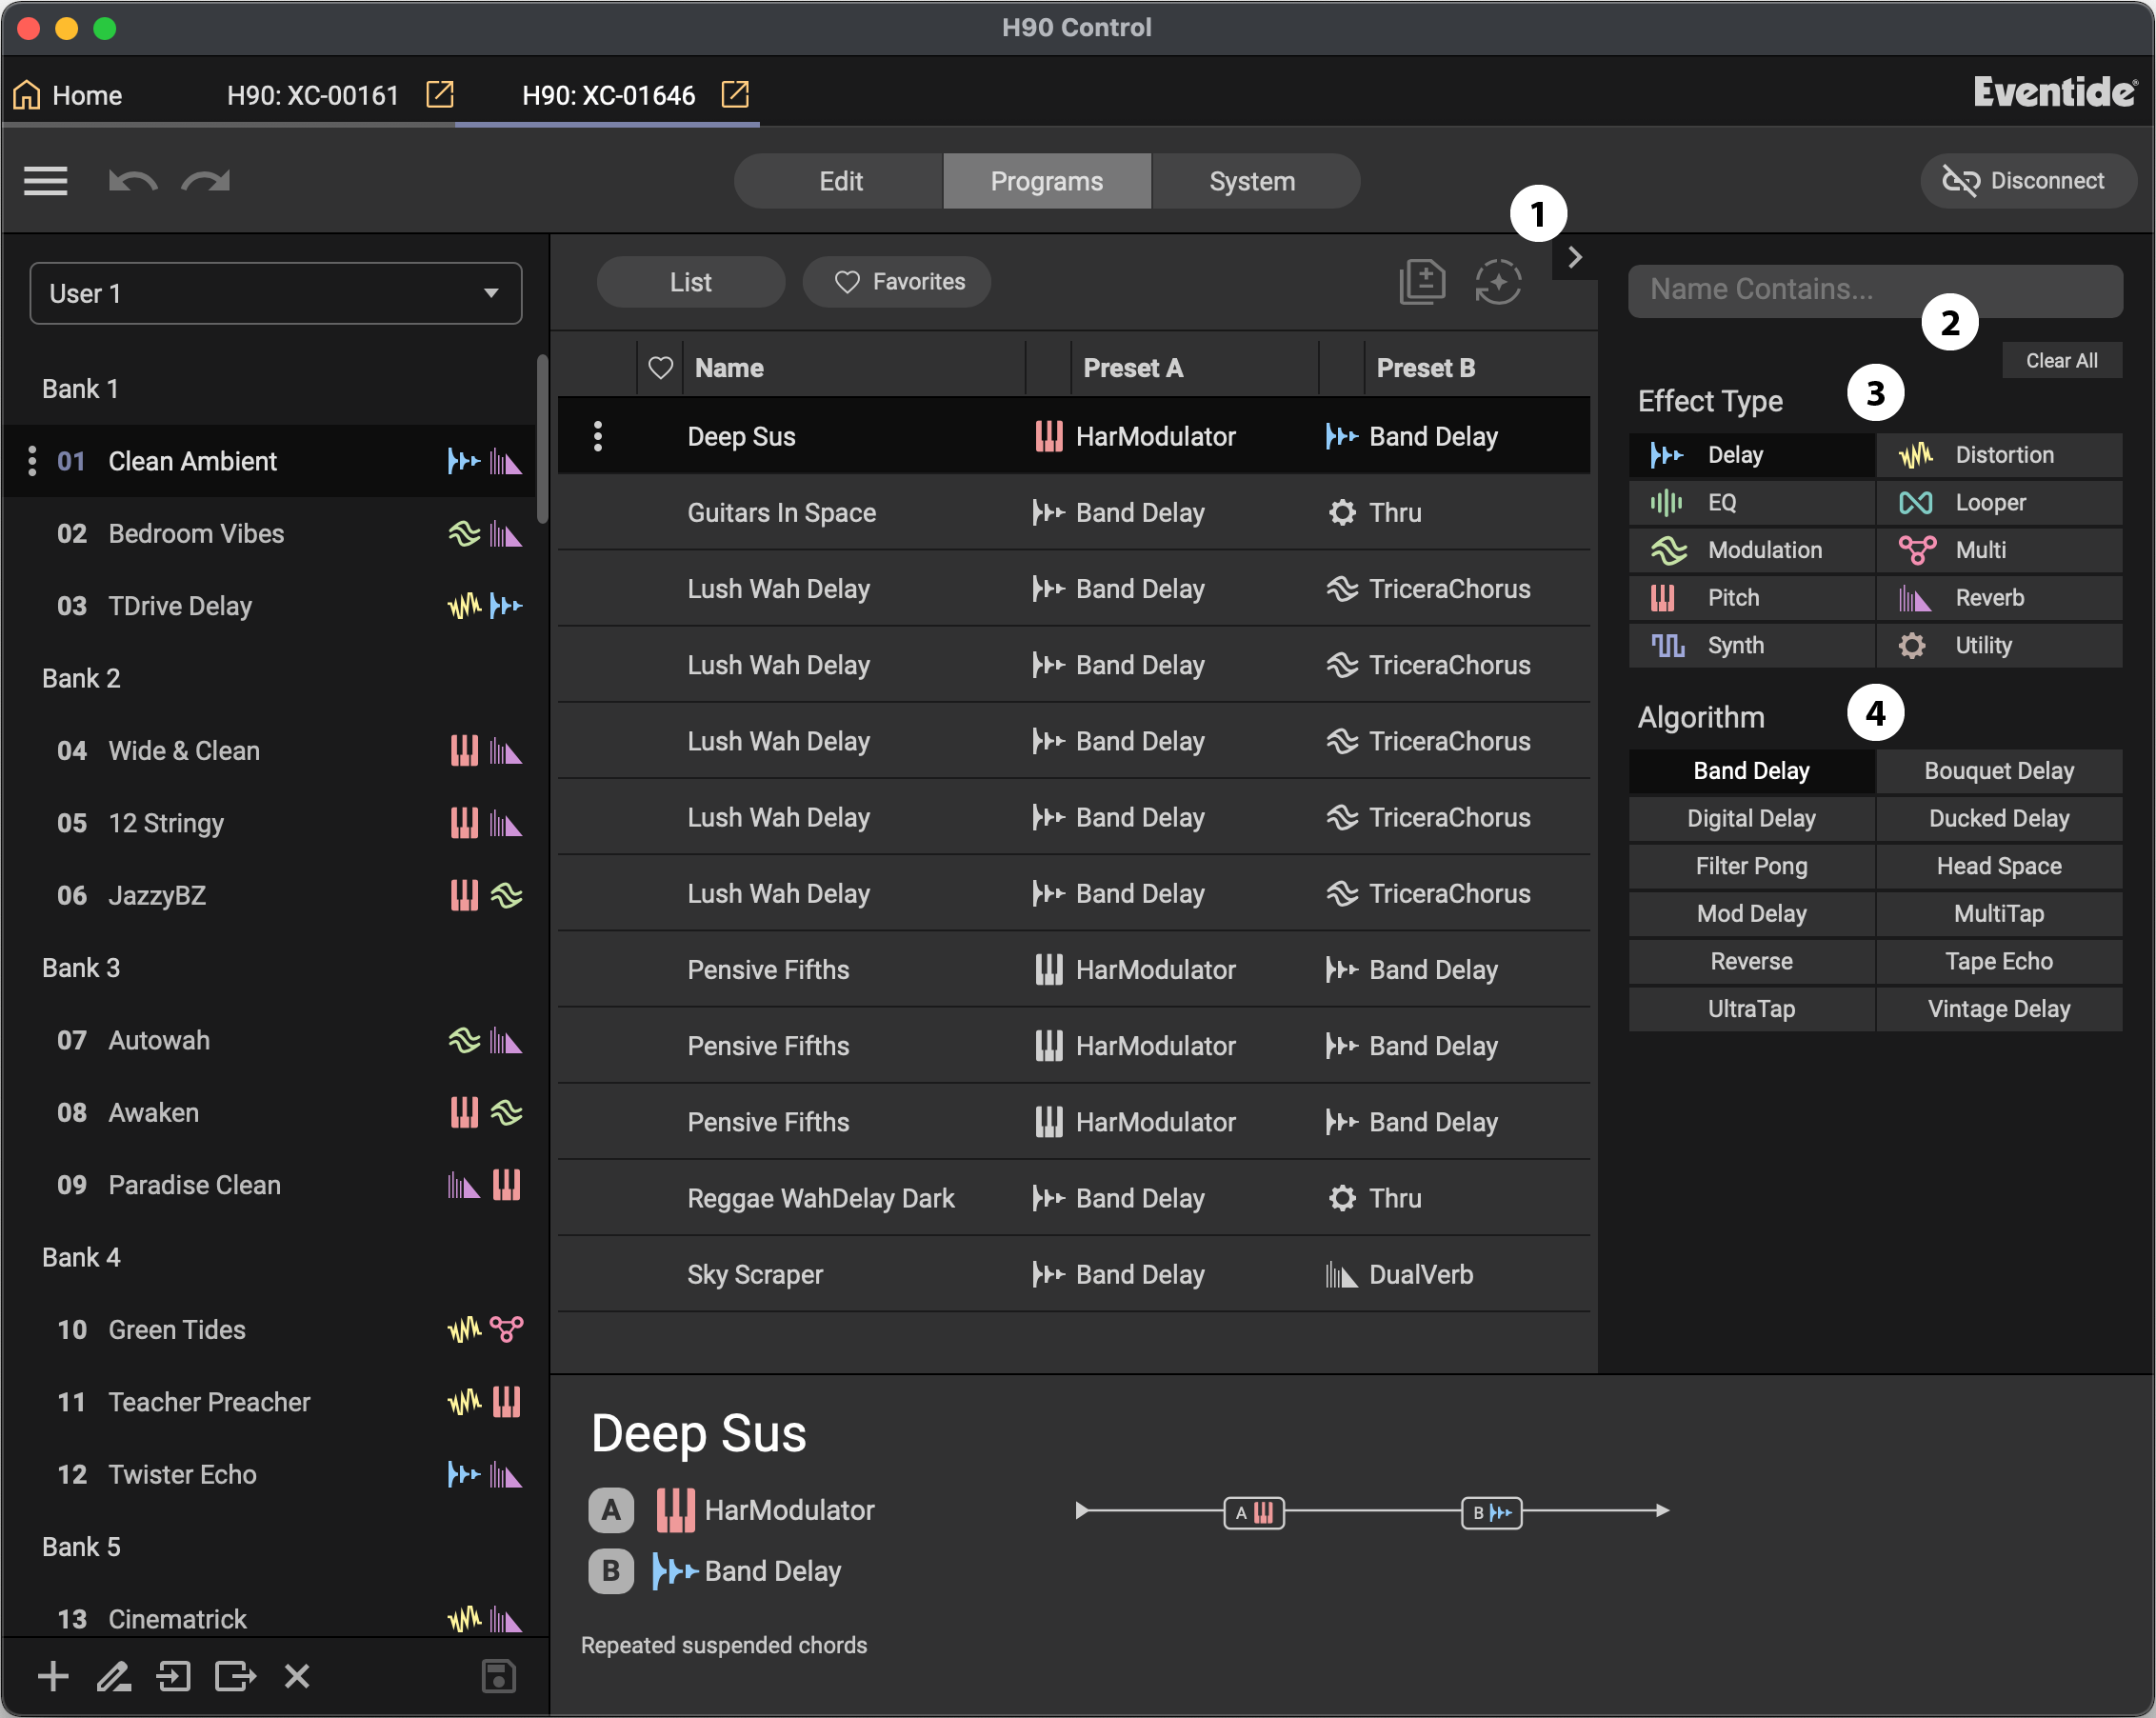Select the Guitars In Space program row
The image size is (2156, 1718).
point(1073,513)
